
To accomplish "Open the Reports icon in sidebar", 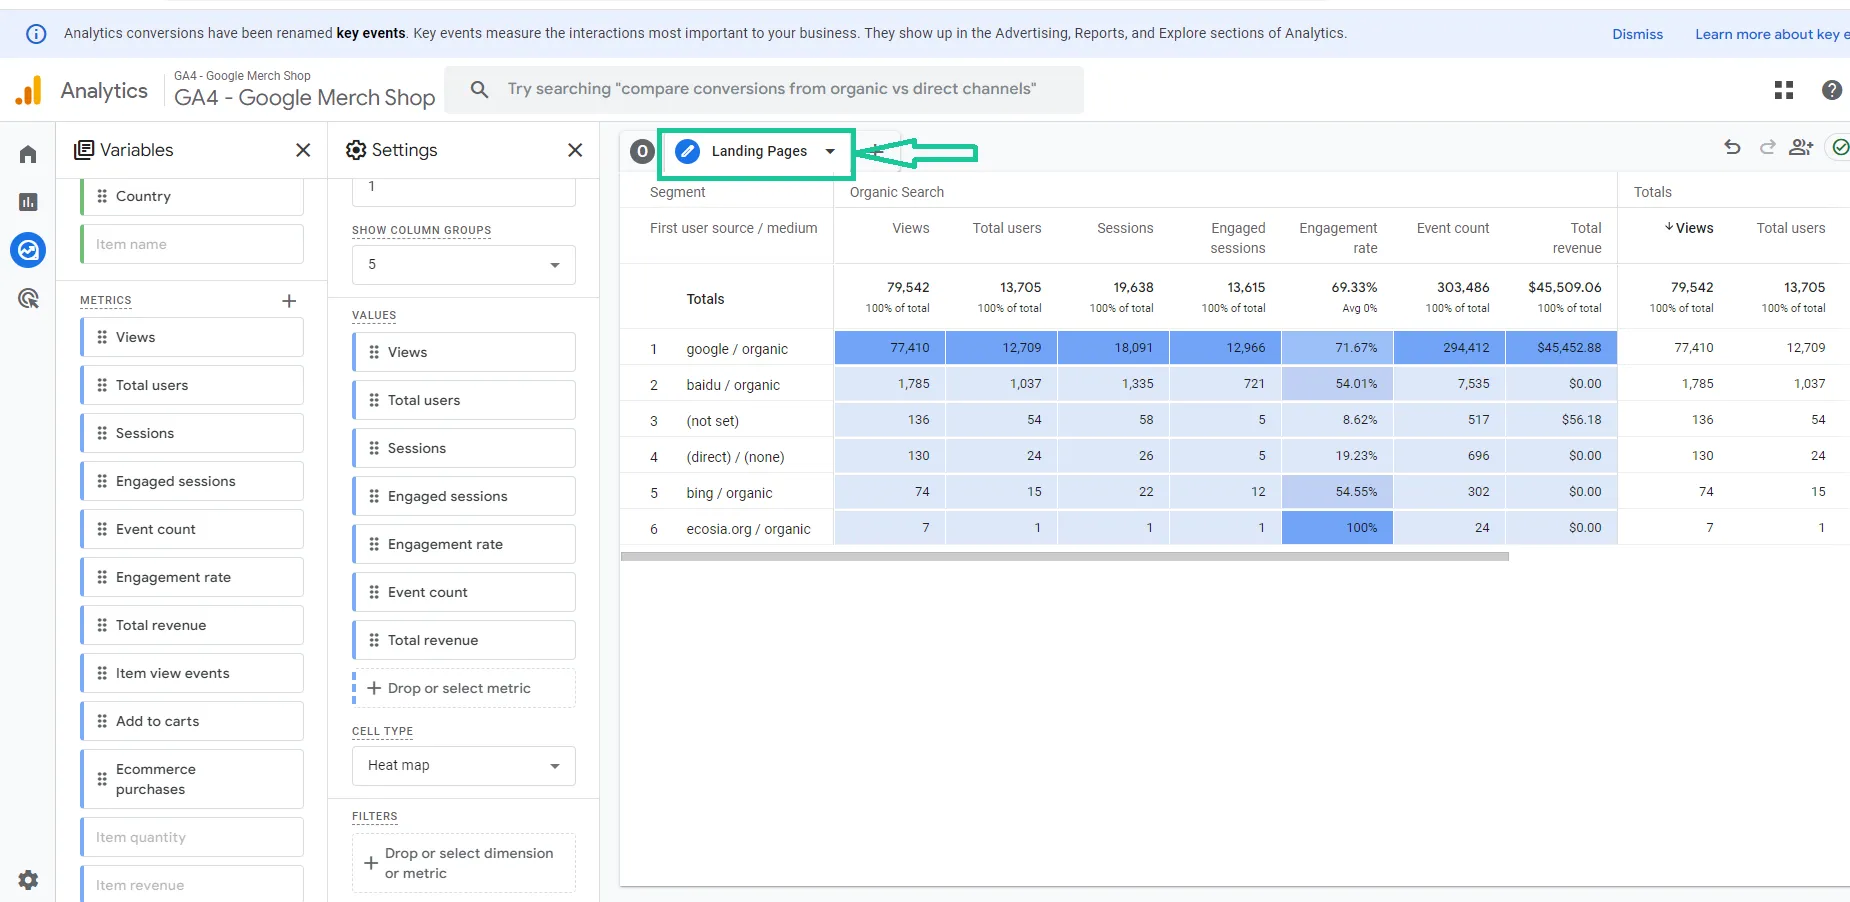I will pyautogui.click(x=28, y=202).
